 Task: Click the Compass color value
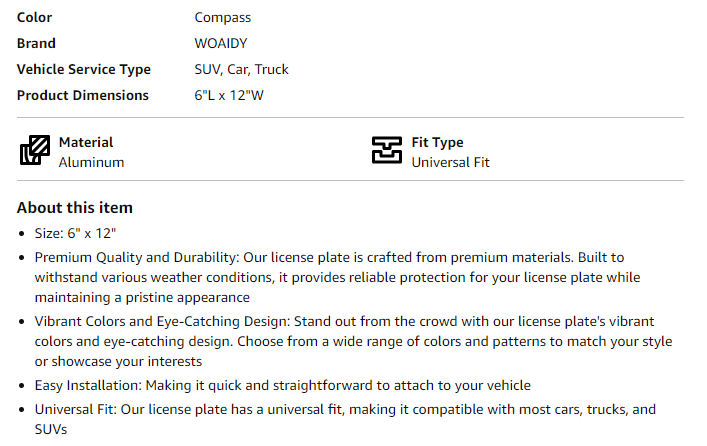(222, 18)
